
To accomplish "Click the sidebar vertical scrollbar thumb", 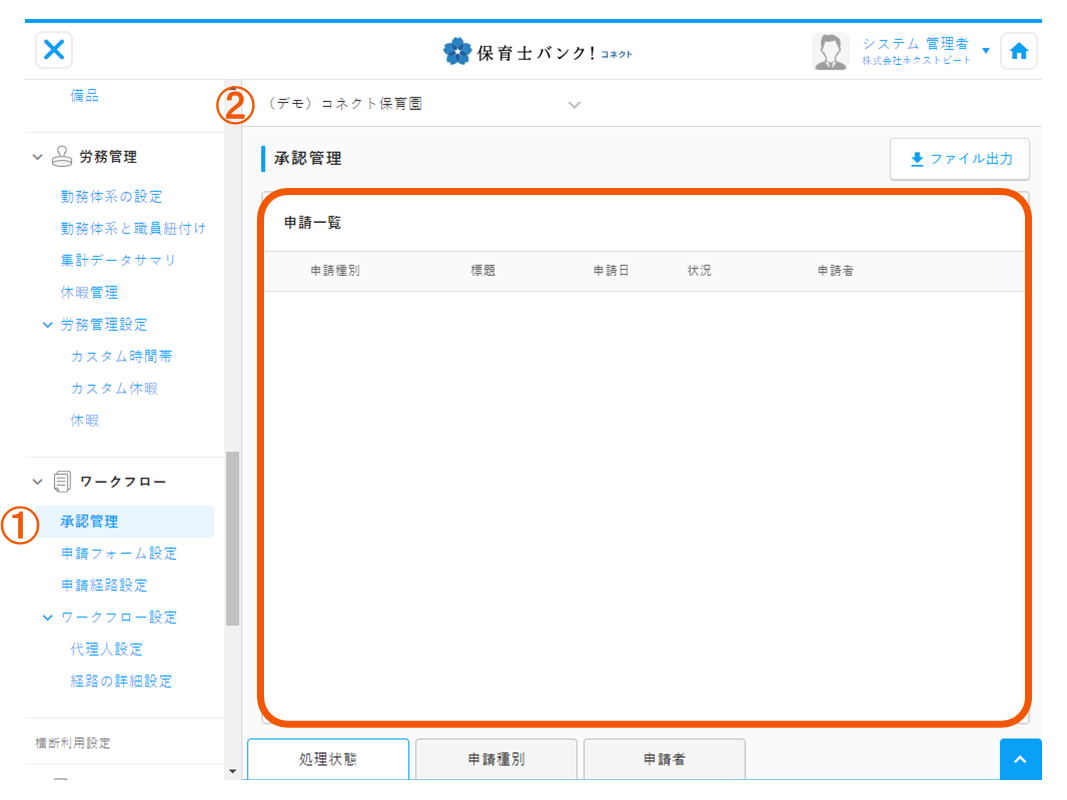I will tap(233, 538).
